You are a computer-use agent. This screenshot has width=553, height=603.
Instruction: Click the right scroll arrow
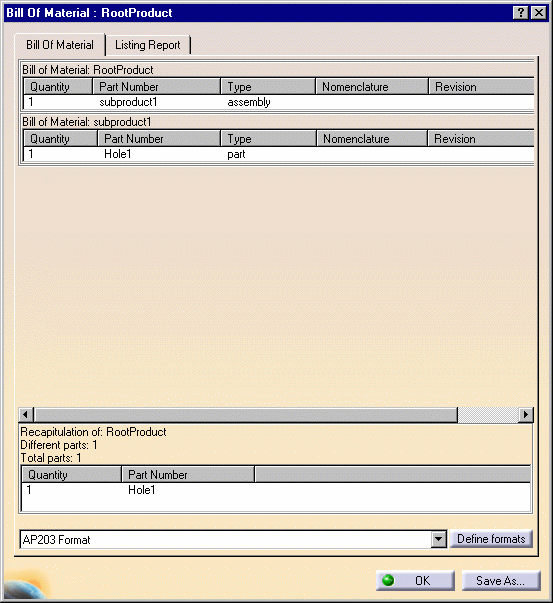pos(526,415)
